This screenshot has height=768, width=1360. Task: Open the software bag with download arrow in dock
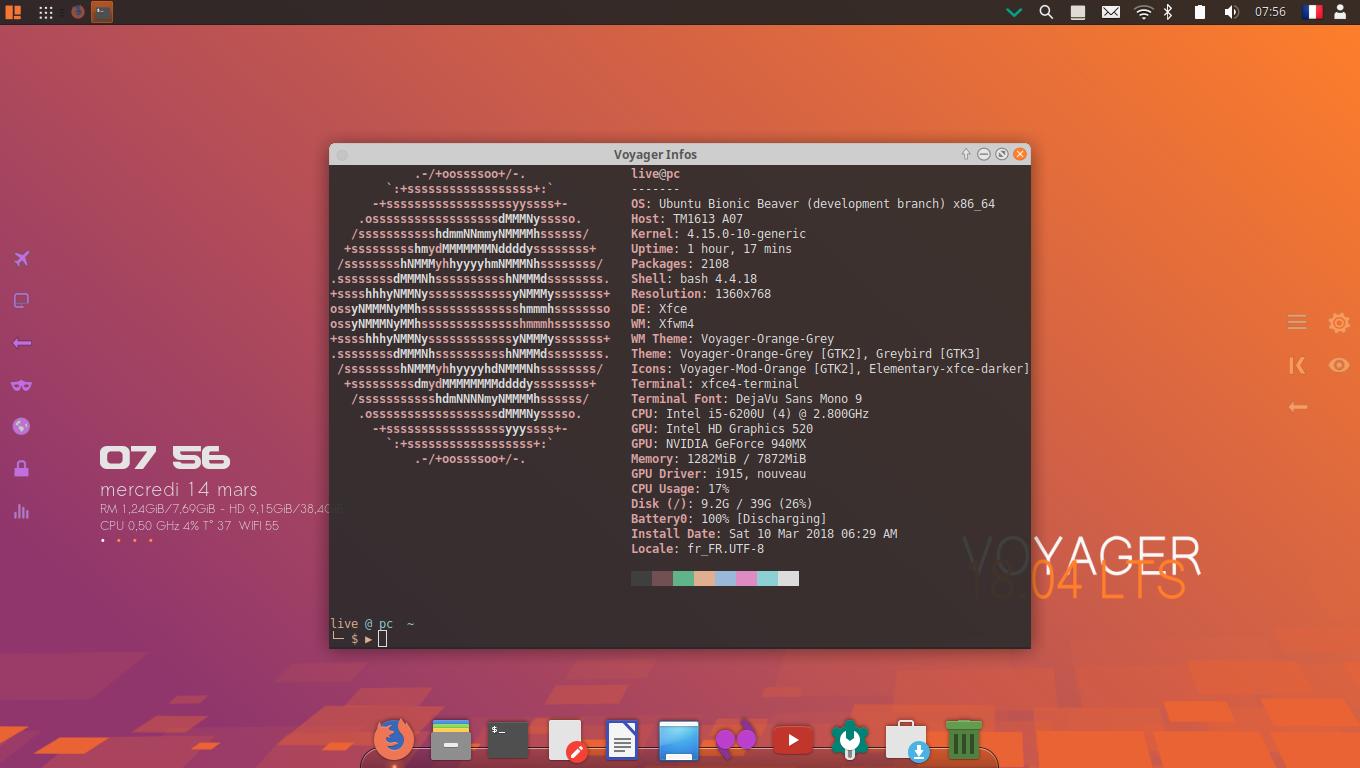coord(907,741)
